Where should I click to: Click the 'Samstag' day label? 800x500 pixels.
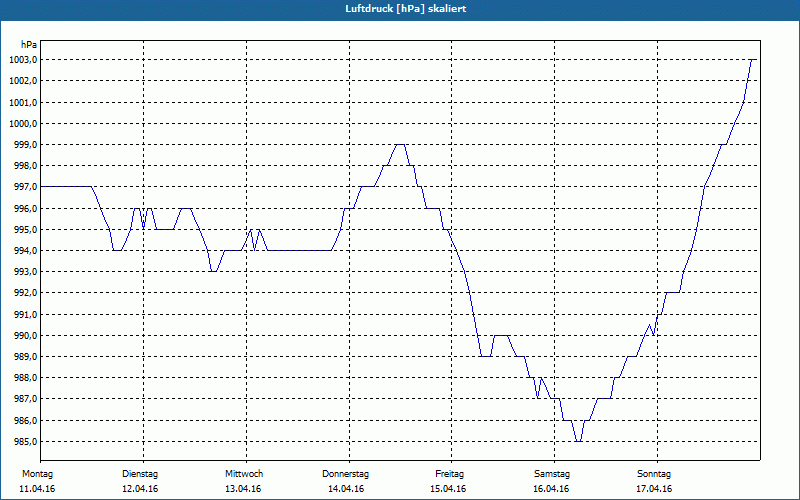coord(552,474)
